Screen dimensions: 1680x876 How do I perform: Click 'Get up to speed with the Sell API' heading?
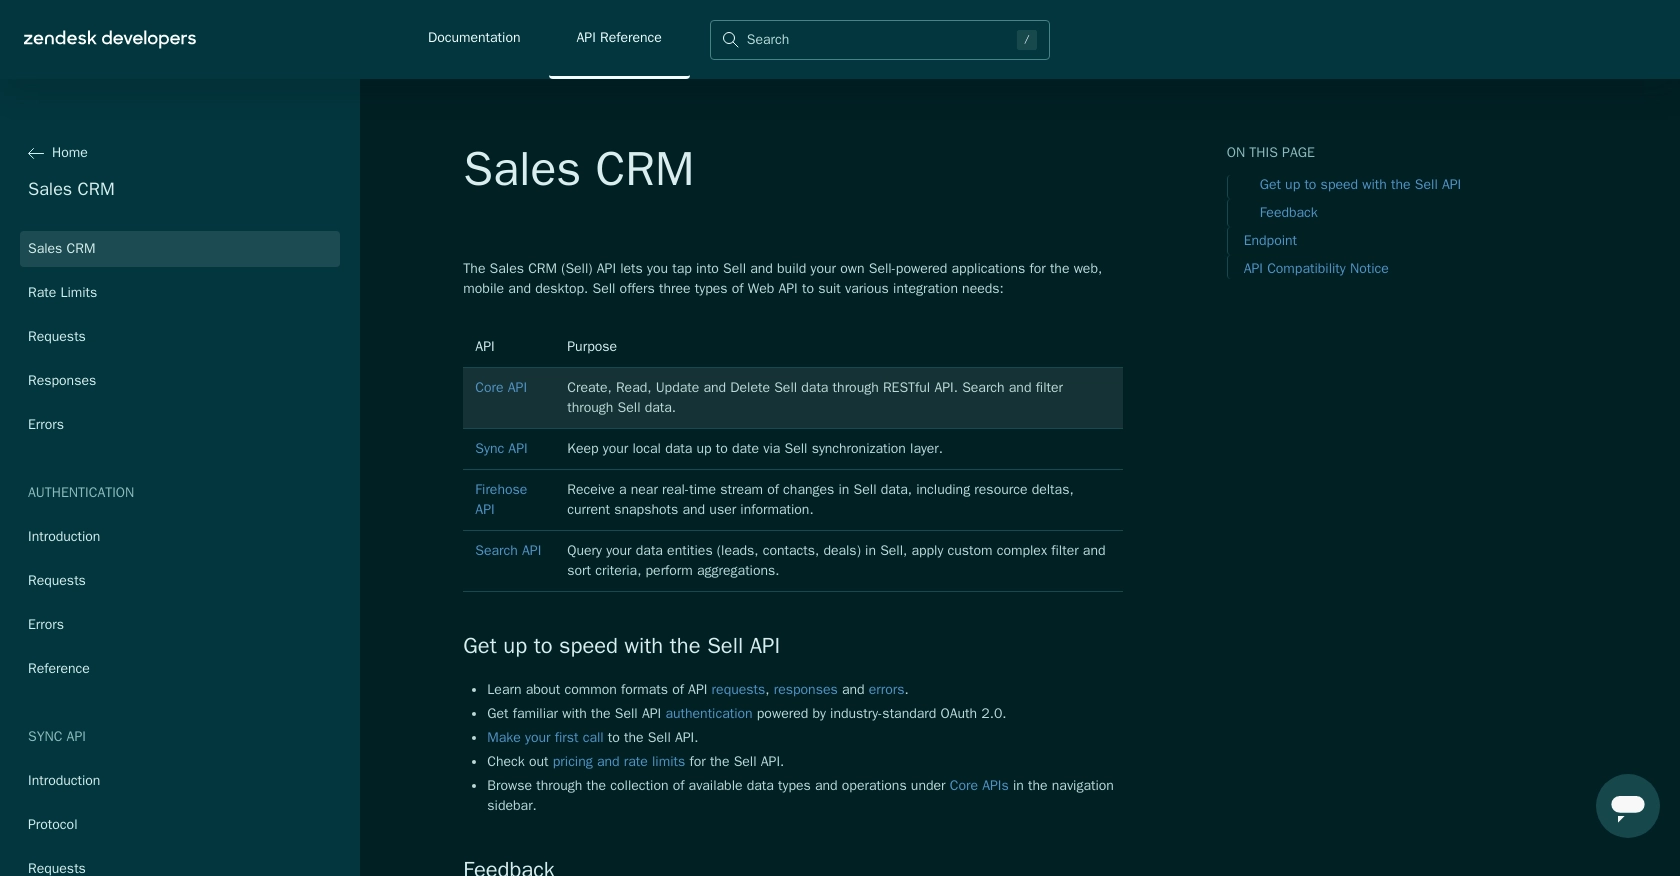(621, 646)
